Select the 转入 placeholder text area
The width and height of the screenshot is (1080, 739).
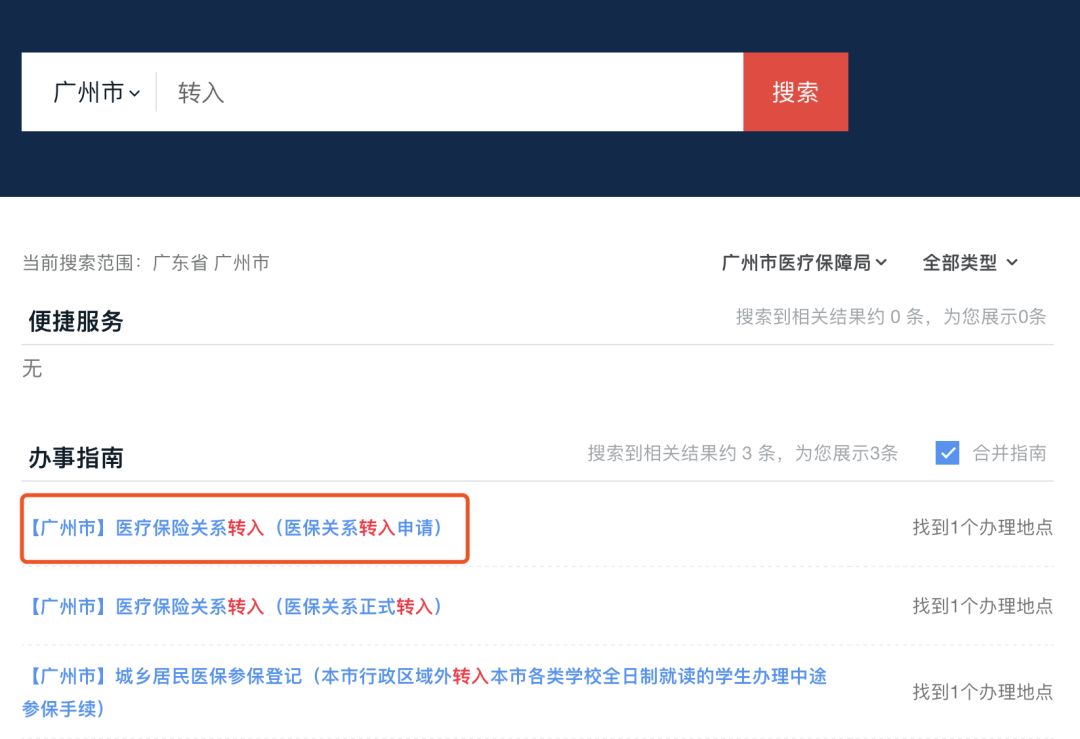(198, 92)
